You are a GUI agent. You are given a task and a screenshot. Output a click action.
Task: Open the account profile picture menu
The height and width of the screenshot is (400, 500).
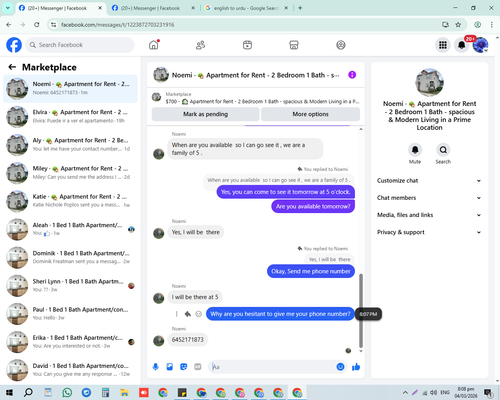click(x=480, y=45)
